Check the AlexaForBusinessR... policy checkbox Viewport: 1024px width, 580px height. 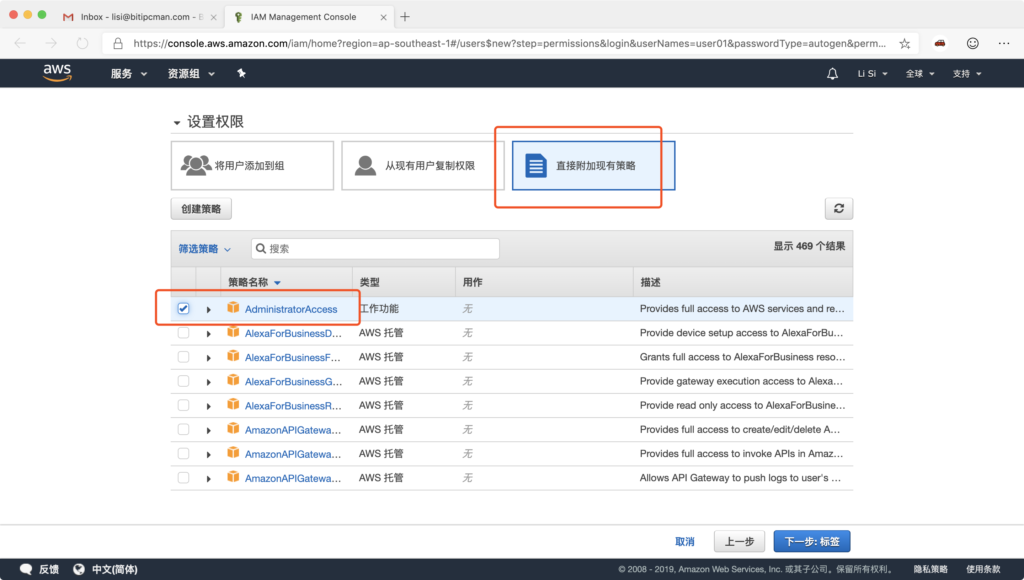coord(184,405)
